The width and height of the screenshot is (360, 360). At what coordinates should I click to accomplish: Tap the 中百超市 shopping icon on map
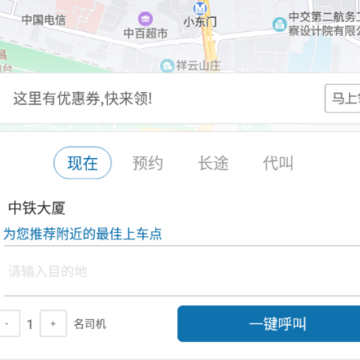145,19
